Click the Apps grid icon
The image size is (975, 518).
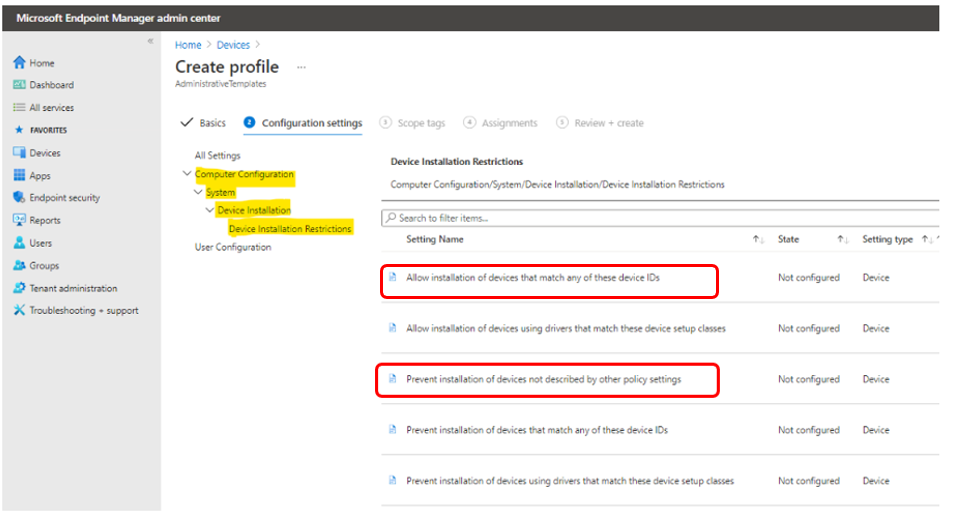pos(19,175)
